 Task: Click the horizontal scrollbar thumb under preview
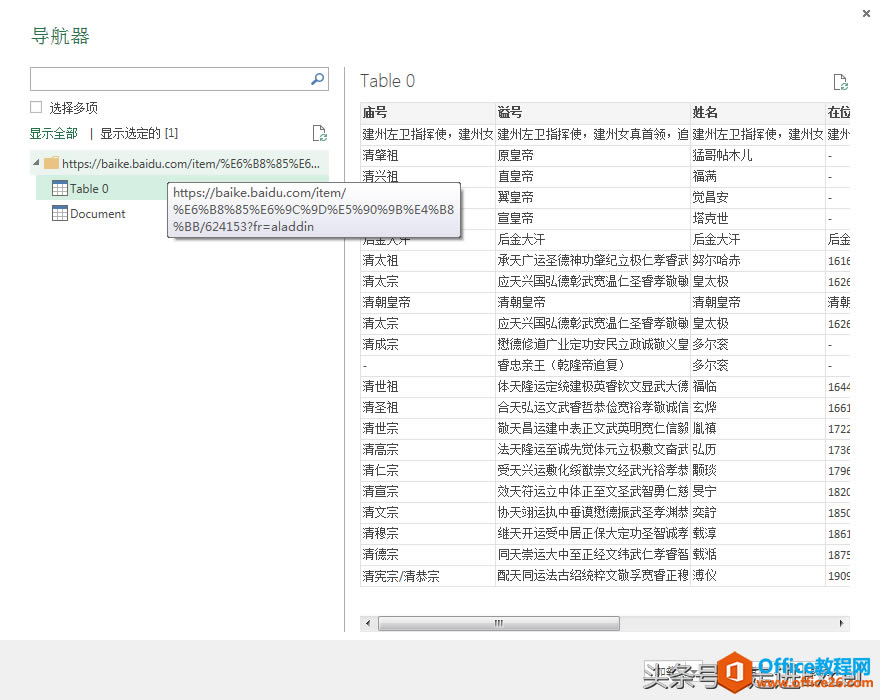point(499,623)
